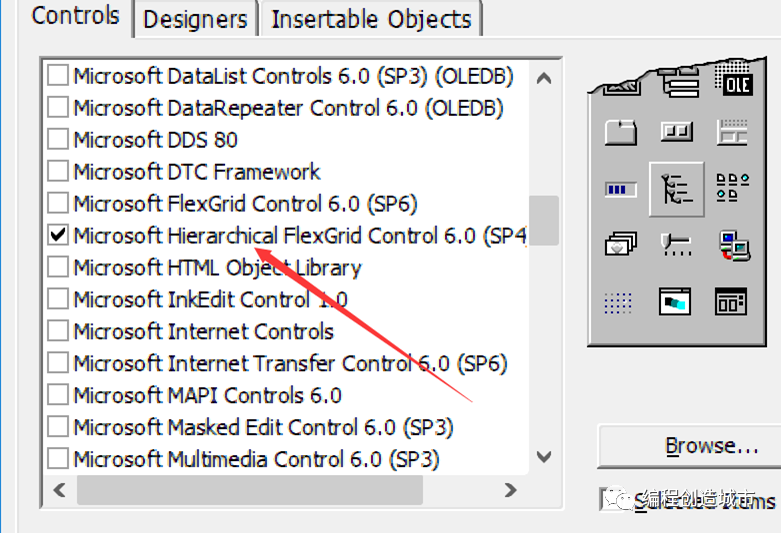This screenshot has width=781, height=533.
Task: Select the ListView control icon
Action: [733, 188]
